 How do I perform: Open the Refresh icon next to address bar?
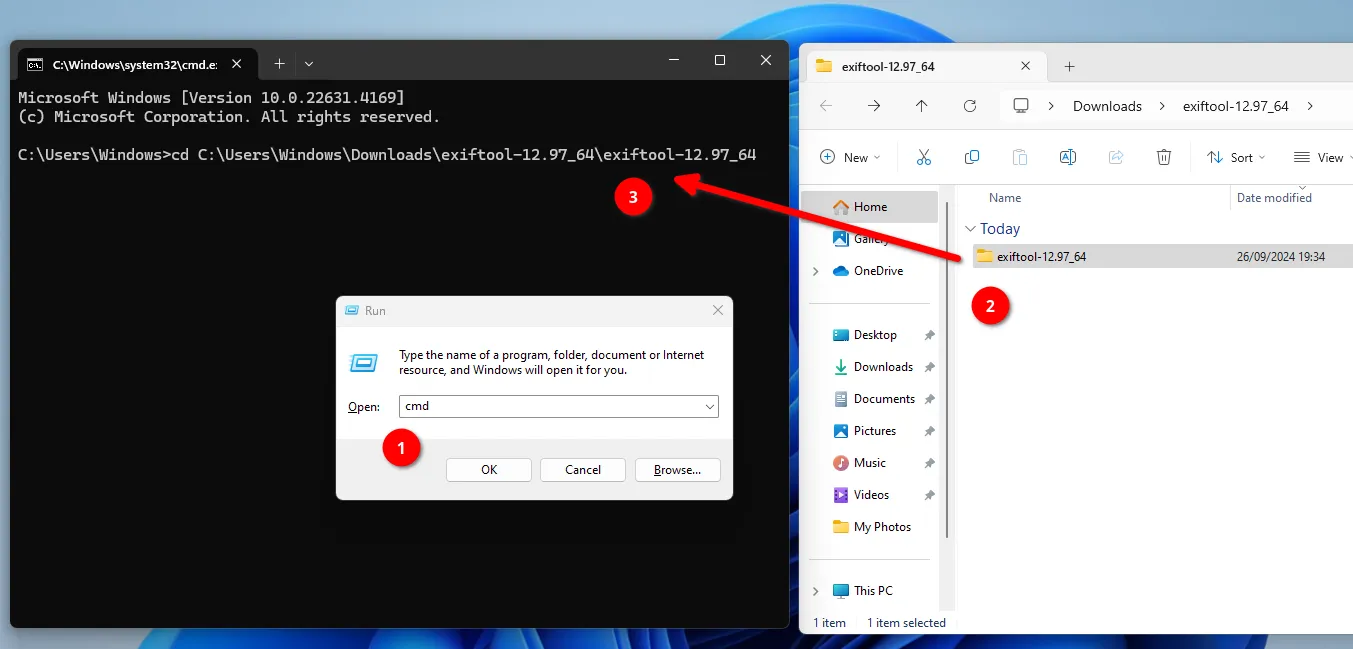[969, 106]
